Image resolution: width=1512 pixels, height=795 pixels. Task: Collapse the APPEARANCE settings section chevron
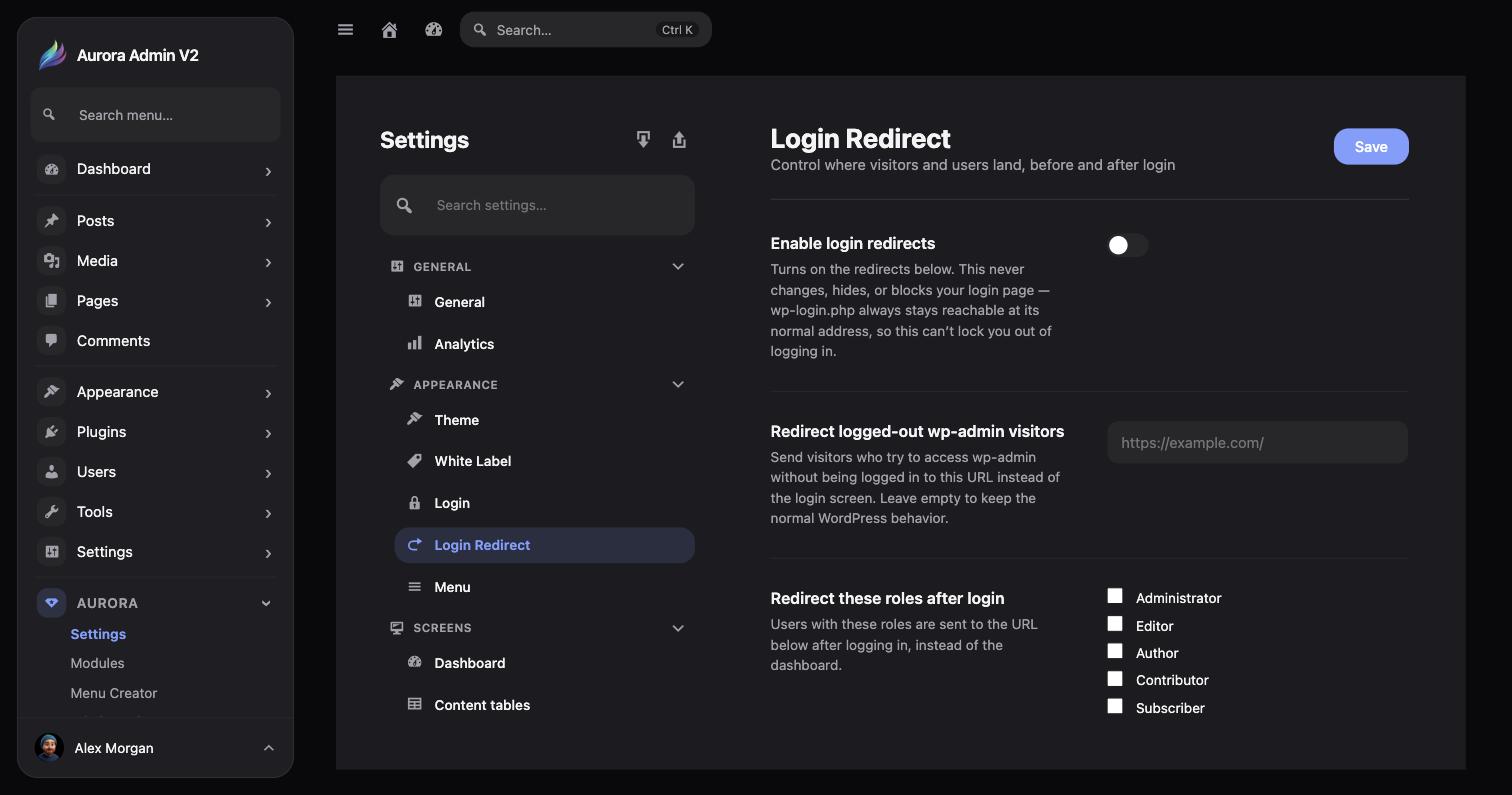678,384
